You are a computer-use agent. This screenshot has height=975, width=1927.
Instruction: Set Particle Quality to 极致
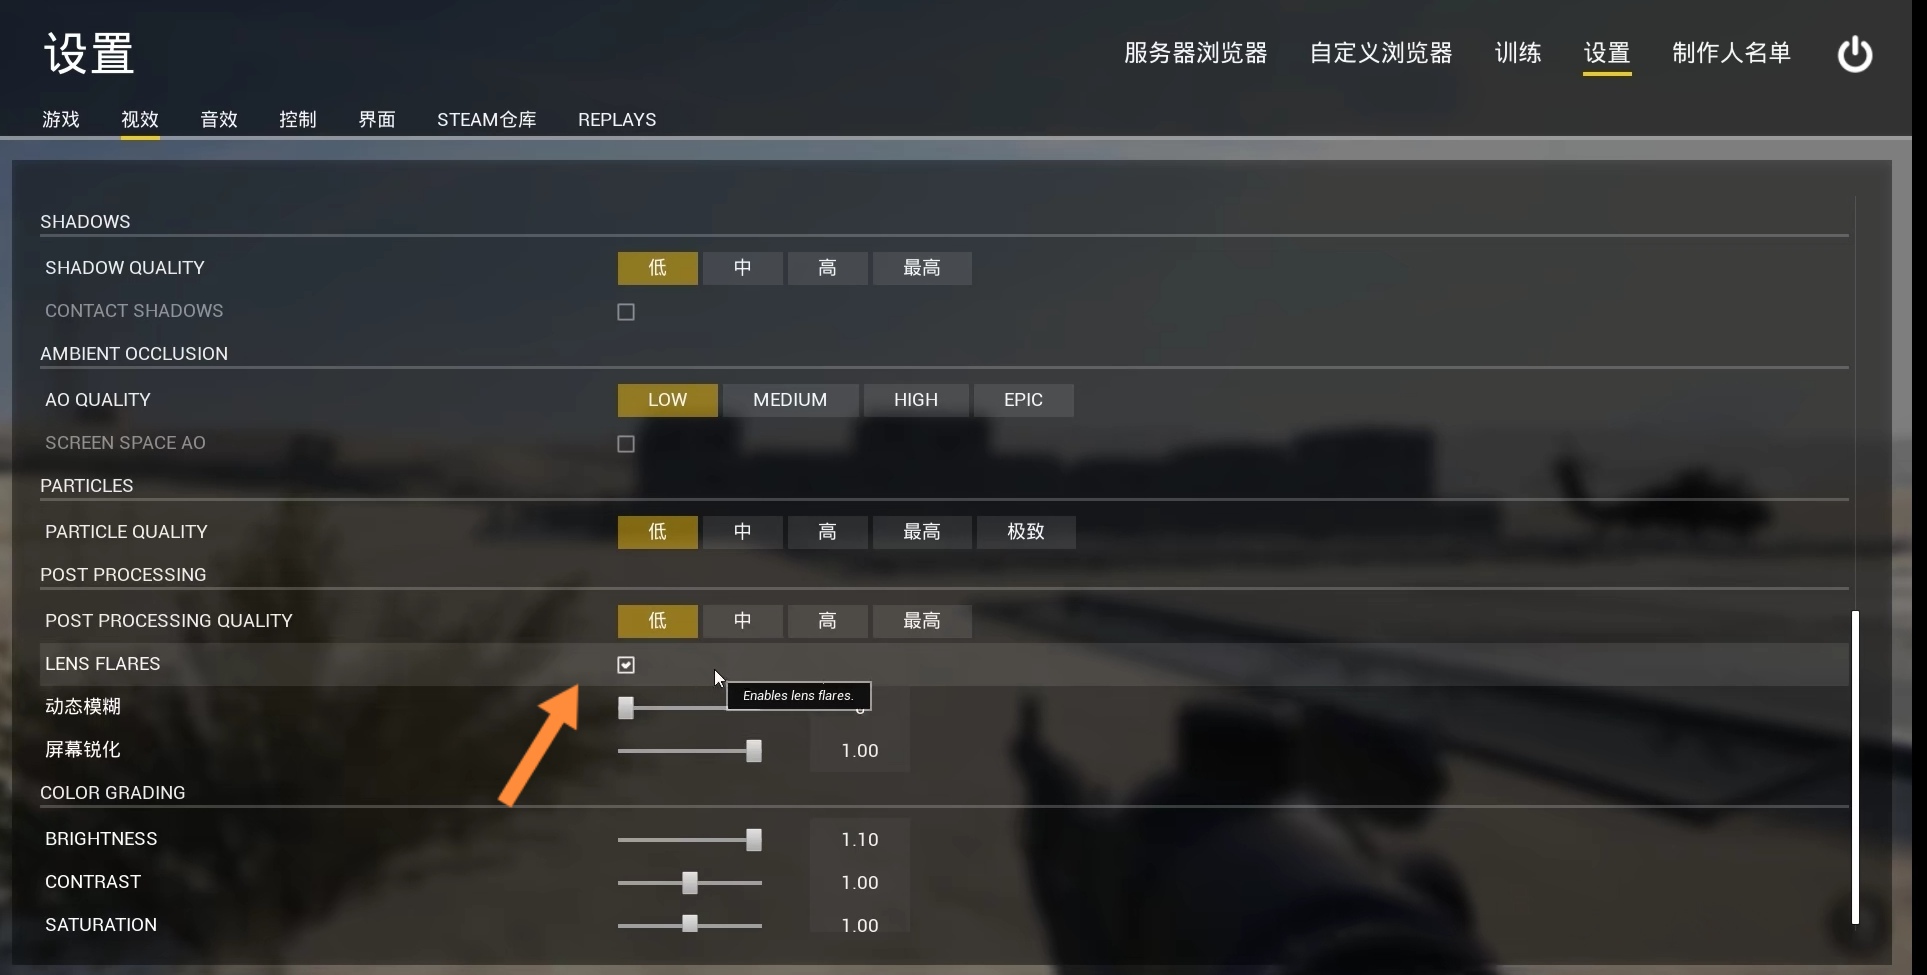point(1026,532)
